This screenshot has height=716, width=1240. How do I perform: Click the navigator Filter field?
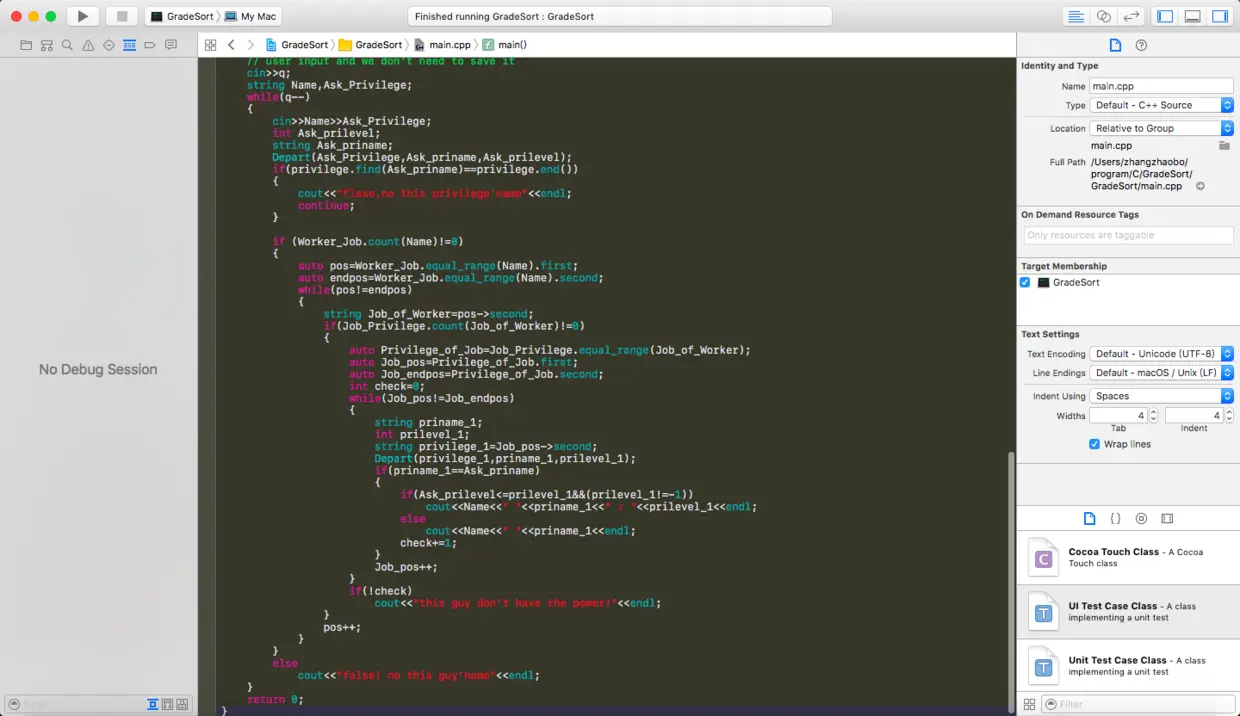(x=75, y=704)
